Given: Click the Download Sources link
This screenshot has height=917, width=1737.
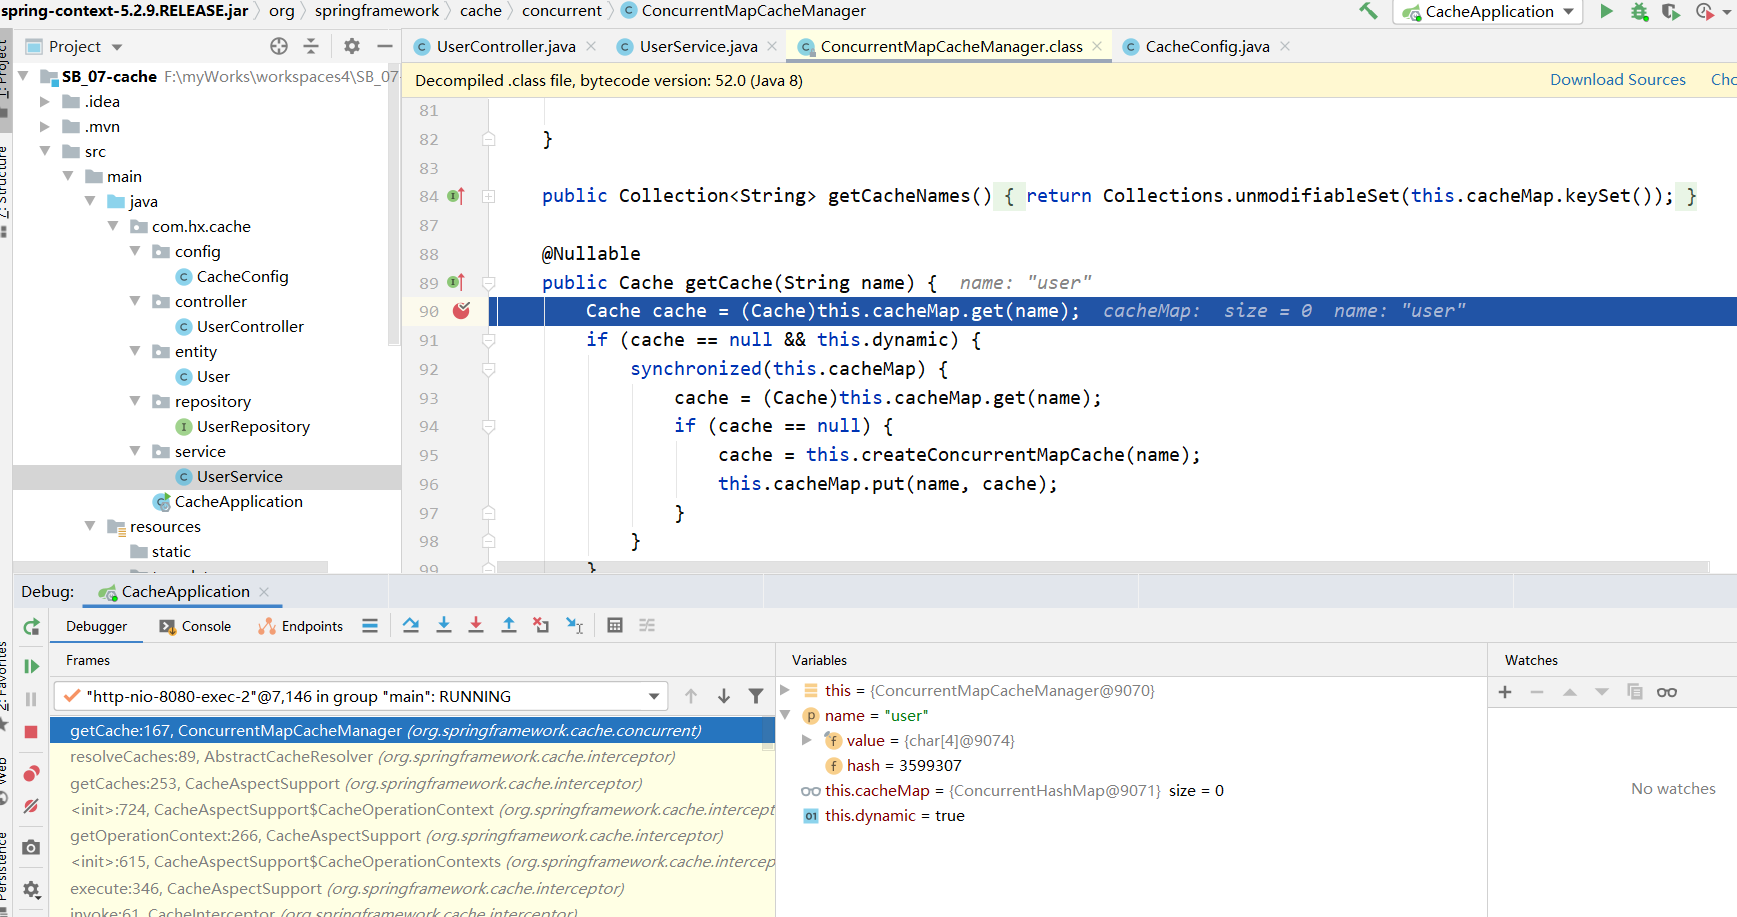Looking at the screenshot, I should click(x=1617, y=79).
